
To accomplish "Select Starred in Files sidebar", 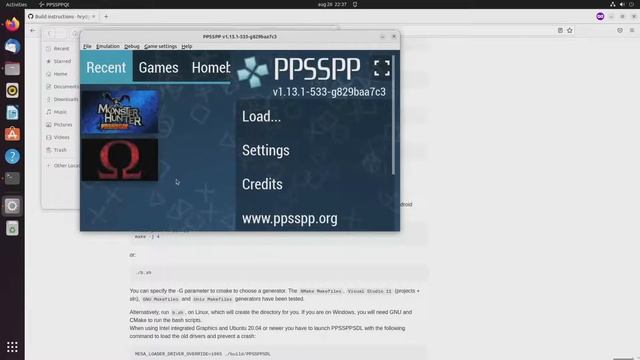I will 61,61.
